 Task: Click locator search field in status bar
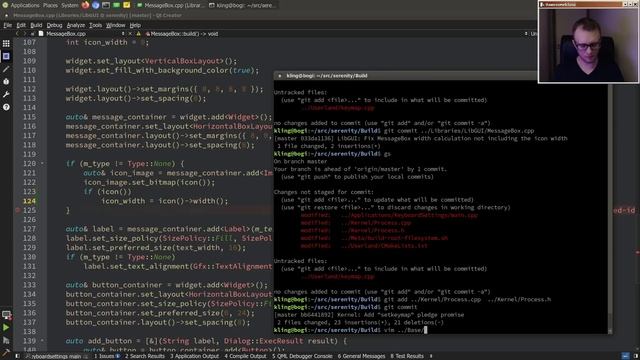coord(56,356)
